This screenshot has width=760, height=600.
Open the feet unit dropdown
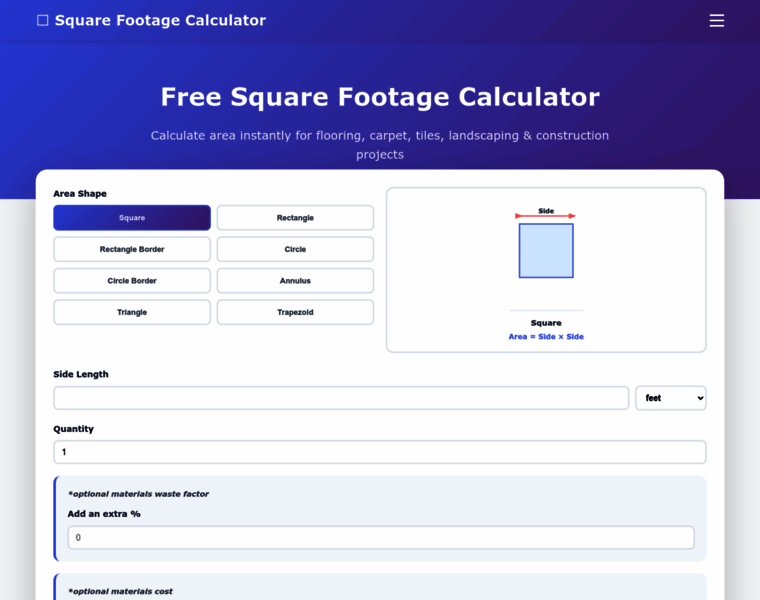click(670, 398)
